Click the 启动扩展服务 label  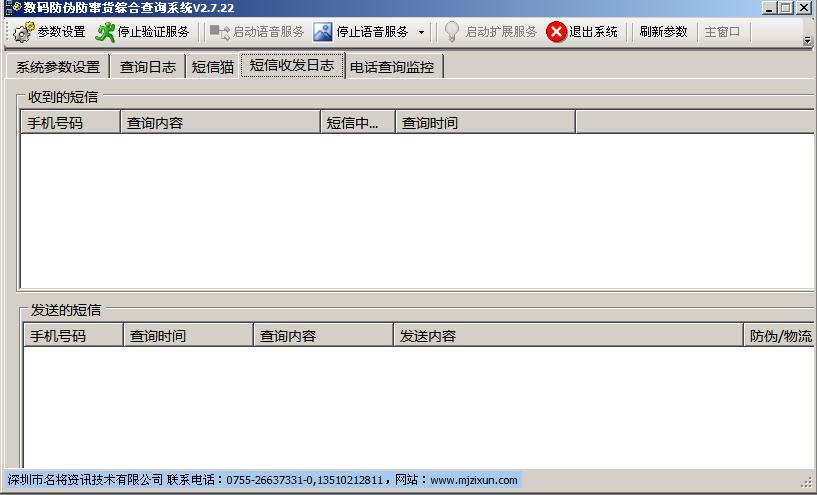click(x=501, y=32)
